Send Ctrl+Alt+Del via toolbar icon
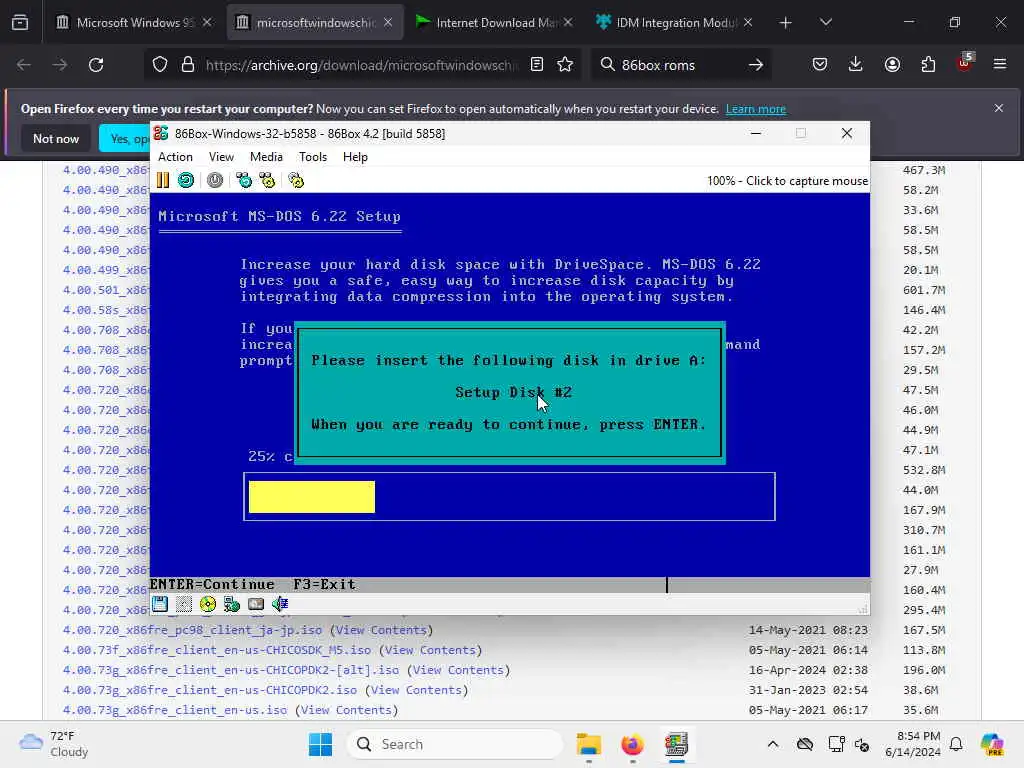Screen dimensions: 1024x768 coord(244,180)
